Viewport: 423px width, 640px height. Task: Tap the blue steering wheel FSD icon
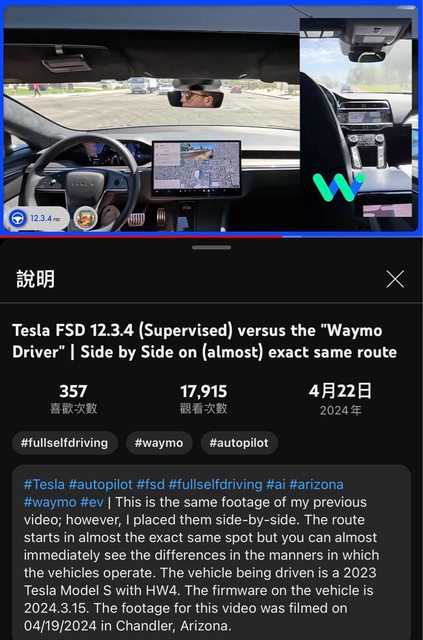[x=18, y=218]
